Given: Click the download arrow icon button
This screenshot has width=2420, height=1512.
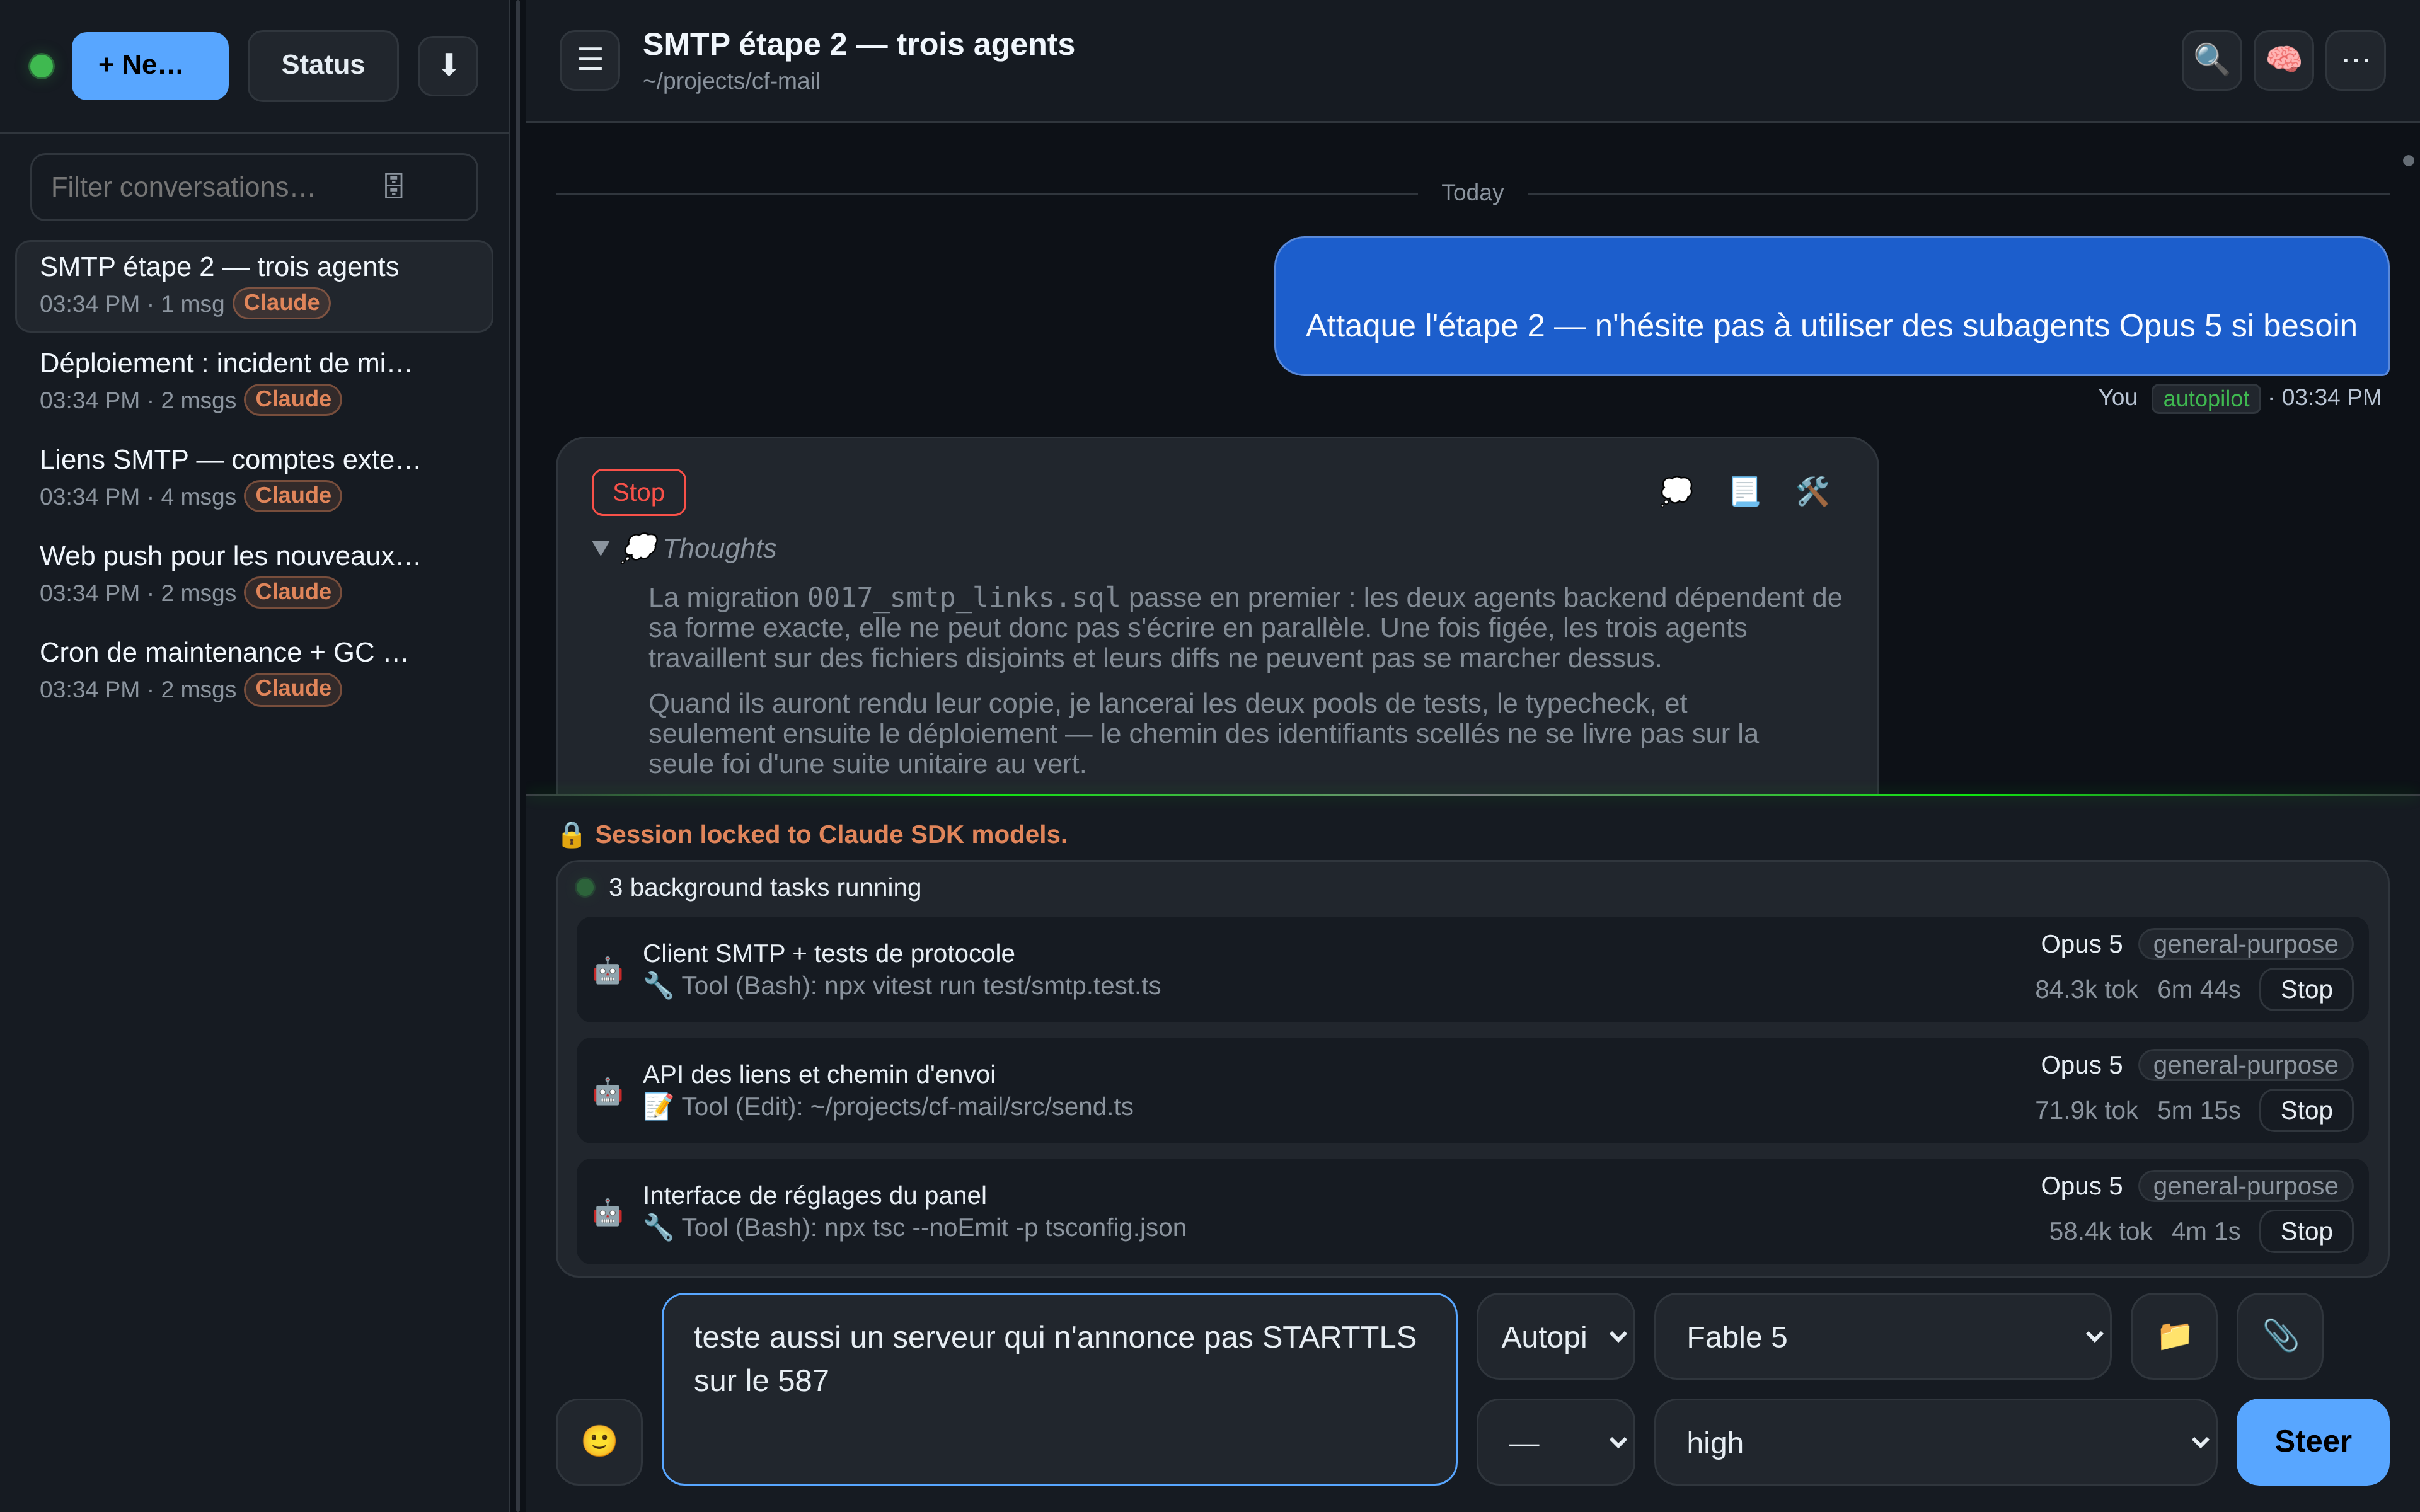Looking at the screenshot, I should (x=447, y=66).
